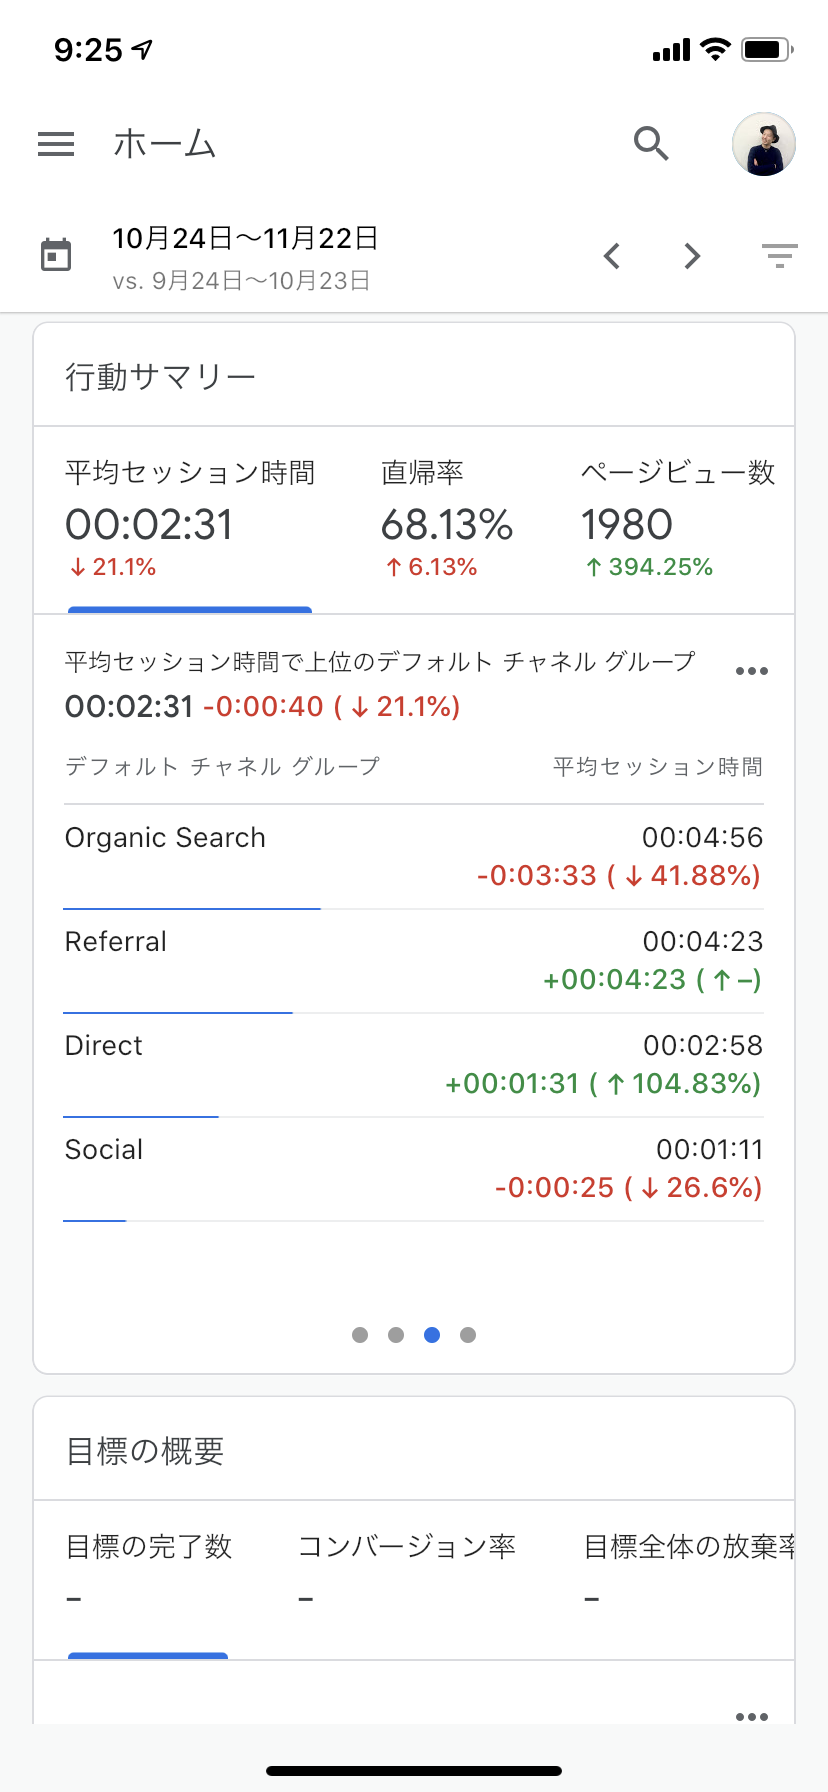Select the 目標の完了数 metric tab
828x1792 pixels.
(148, 1570)
